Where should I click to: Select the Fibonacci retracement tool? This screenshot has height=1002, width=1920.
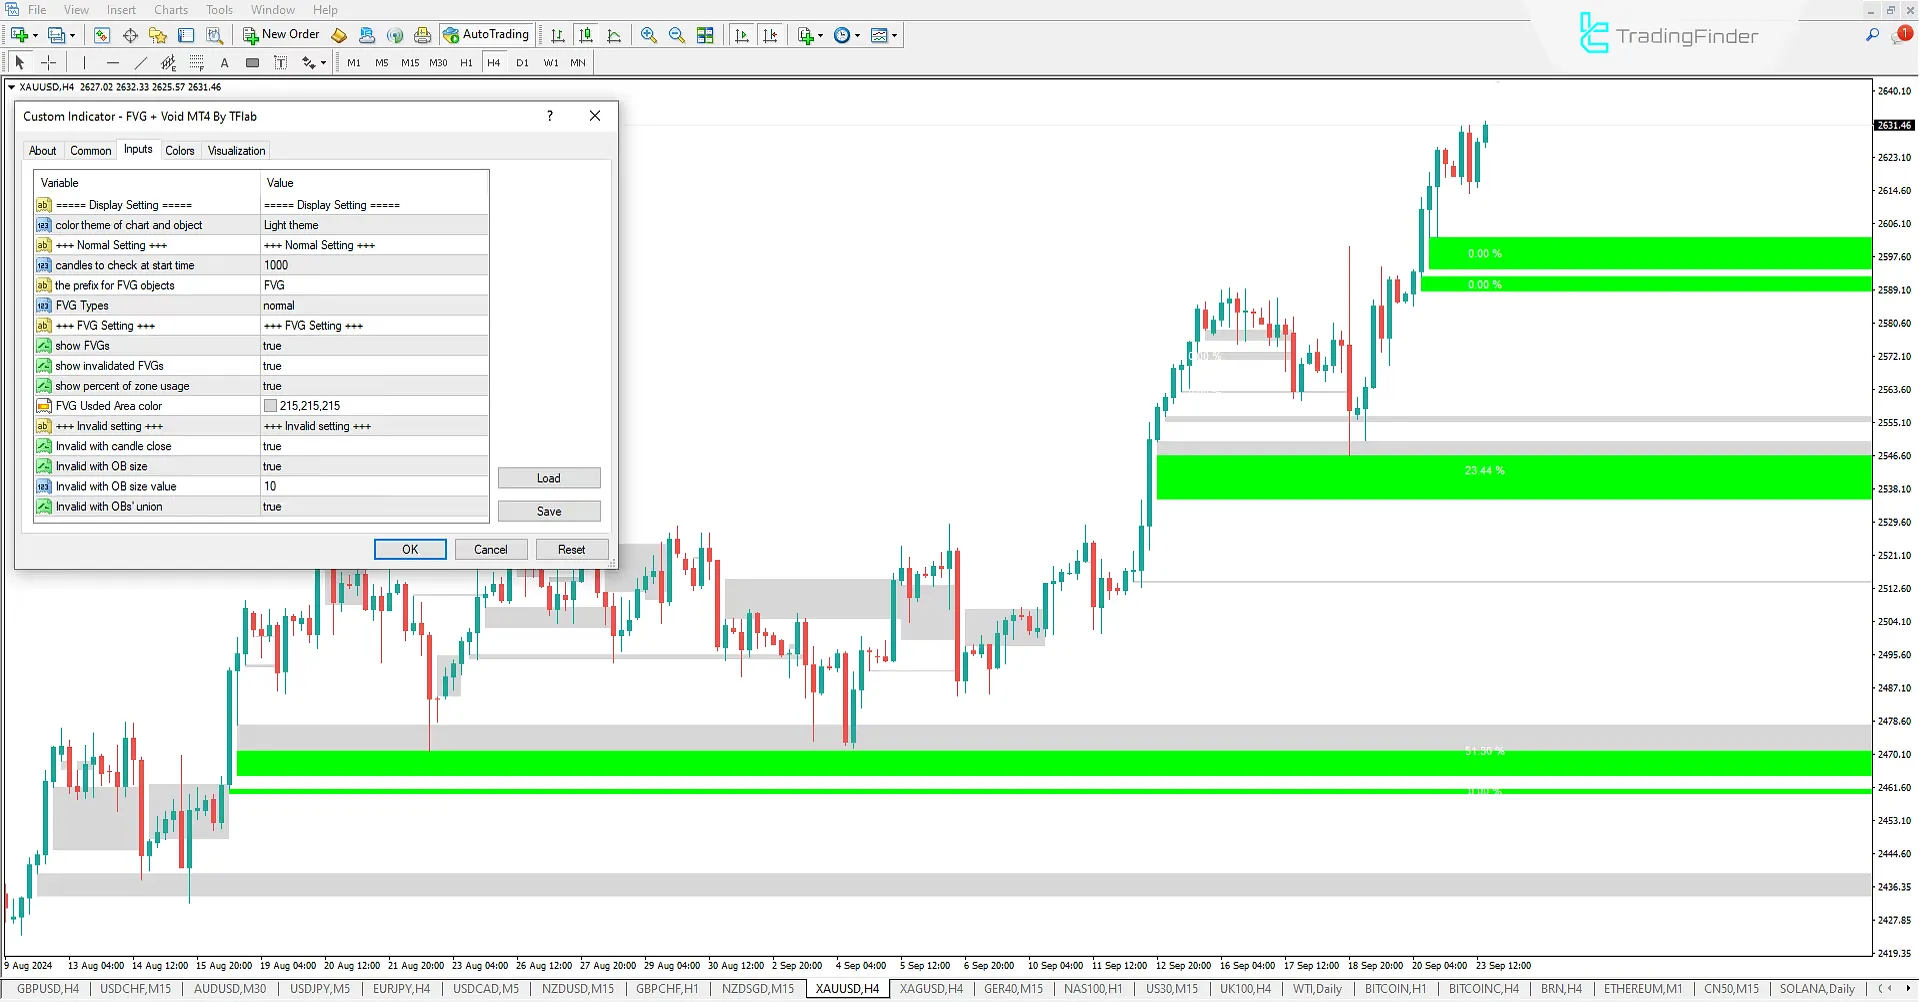point(197,62)
